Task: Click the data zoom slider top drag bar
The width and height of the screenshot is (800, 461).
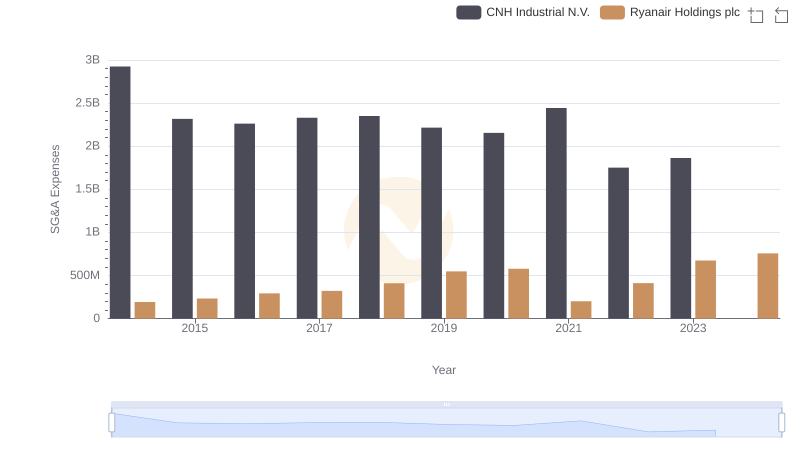Action: click(446, 404)
